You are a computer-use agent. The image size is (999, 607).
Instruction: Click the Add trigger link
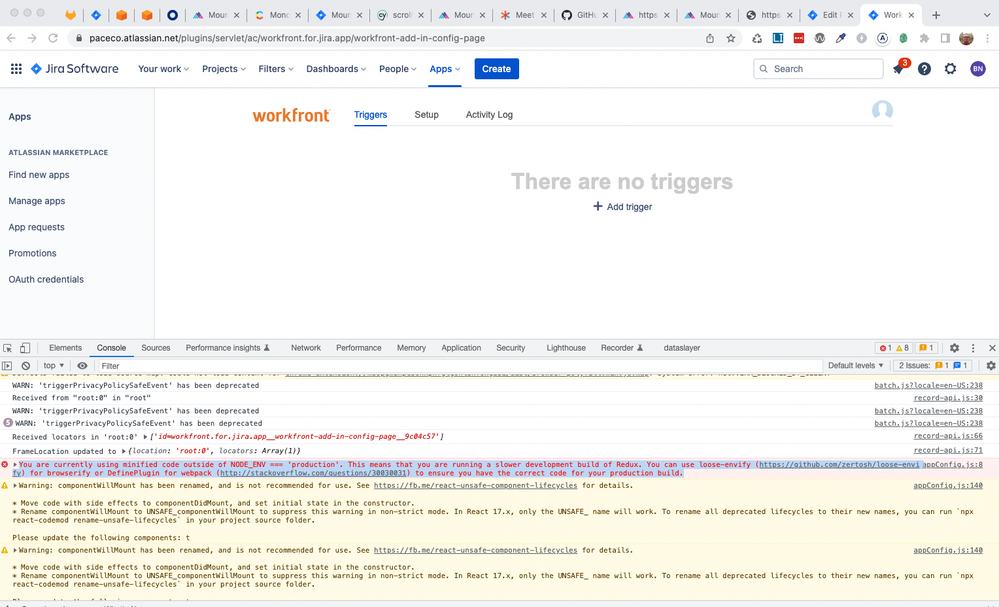pos(629,207)
